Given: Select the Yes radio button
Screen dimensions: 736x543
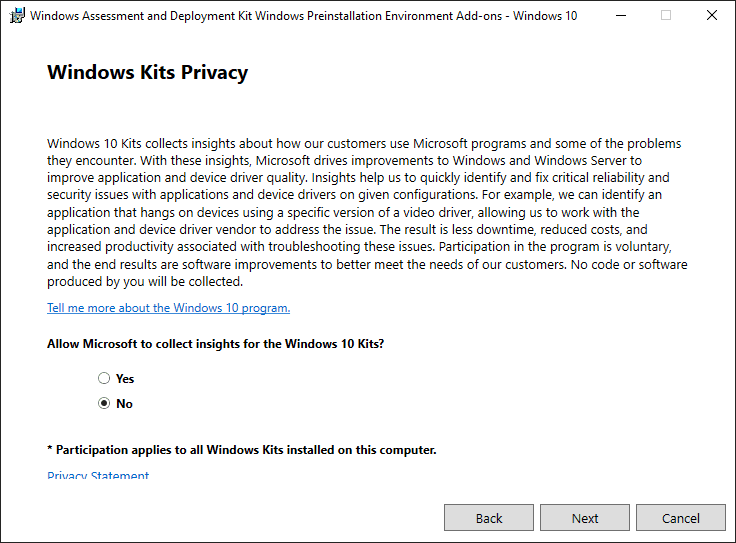Looking at the screenshot, I should point(104,379).
